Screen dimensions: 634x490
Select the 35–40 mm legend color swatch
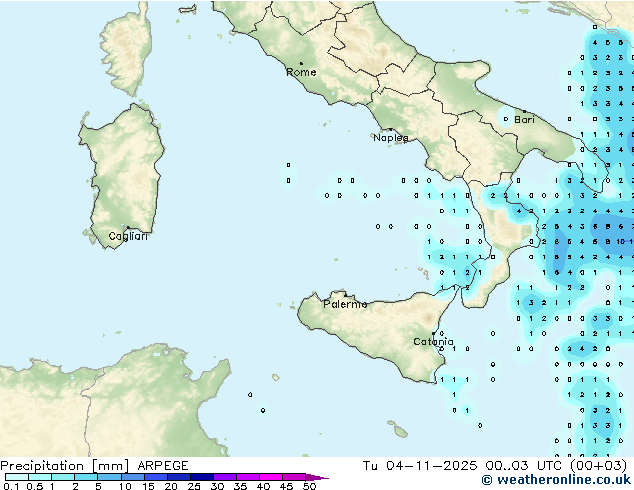(x=247, y=477)
